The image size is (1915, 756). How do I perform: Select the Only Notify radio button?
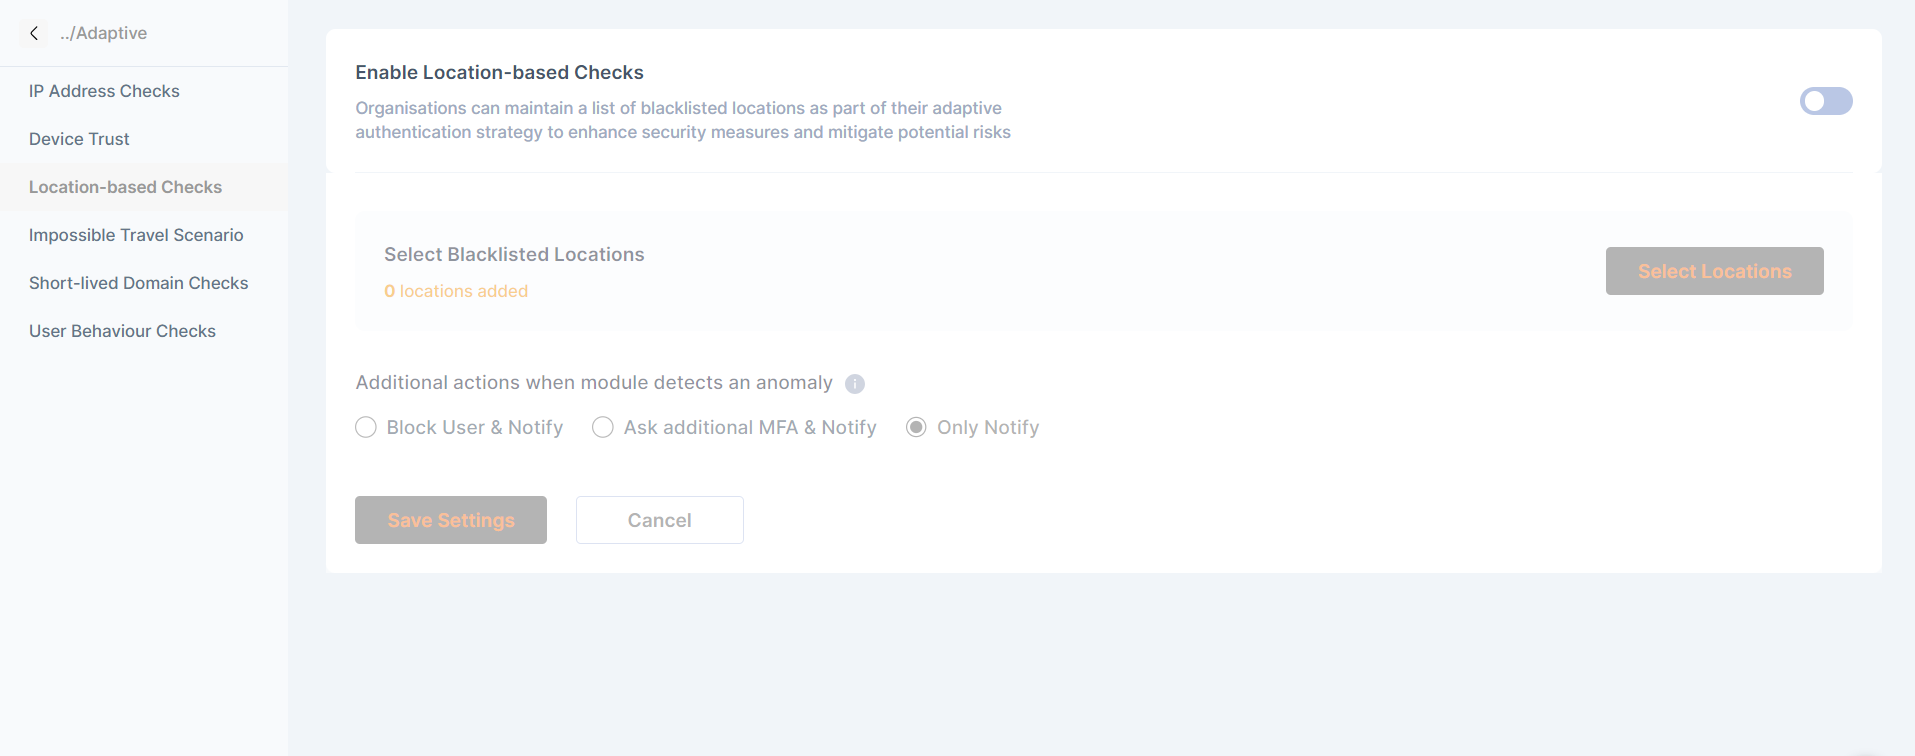pyautogui.click(x=916, y=428)
